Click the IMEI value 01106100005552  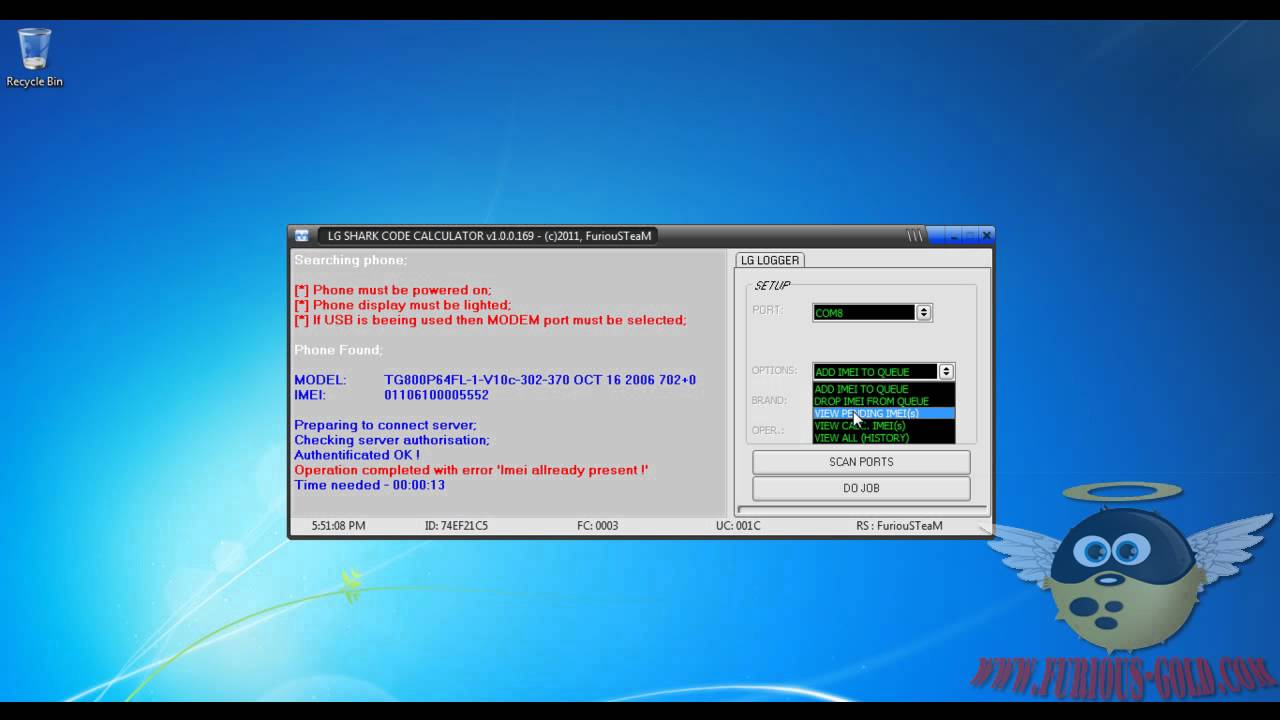(436, 395)
